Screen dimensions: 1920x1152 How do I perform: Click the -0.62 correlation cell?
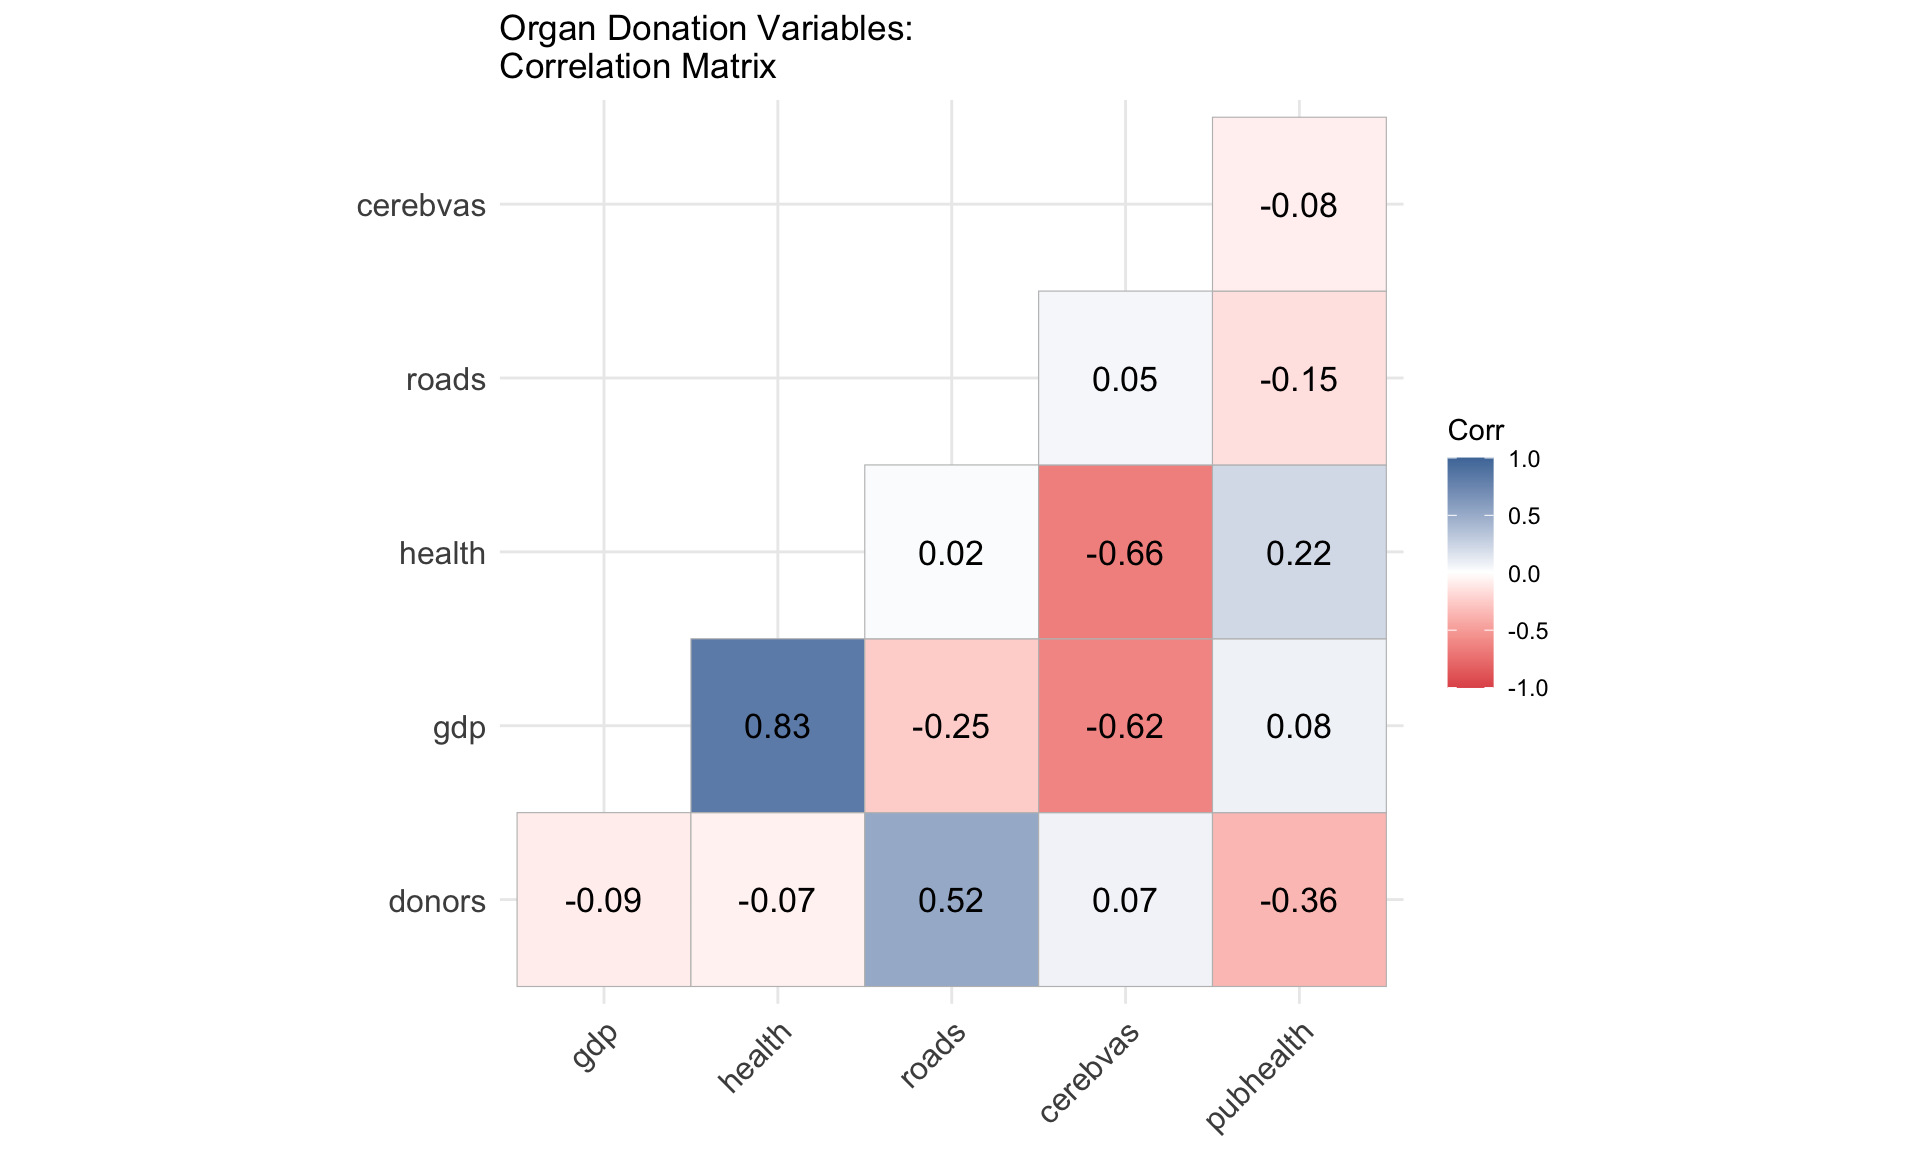(1125, 725)
